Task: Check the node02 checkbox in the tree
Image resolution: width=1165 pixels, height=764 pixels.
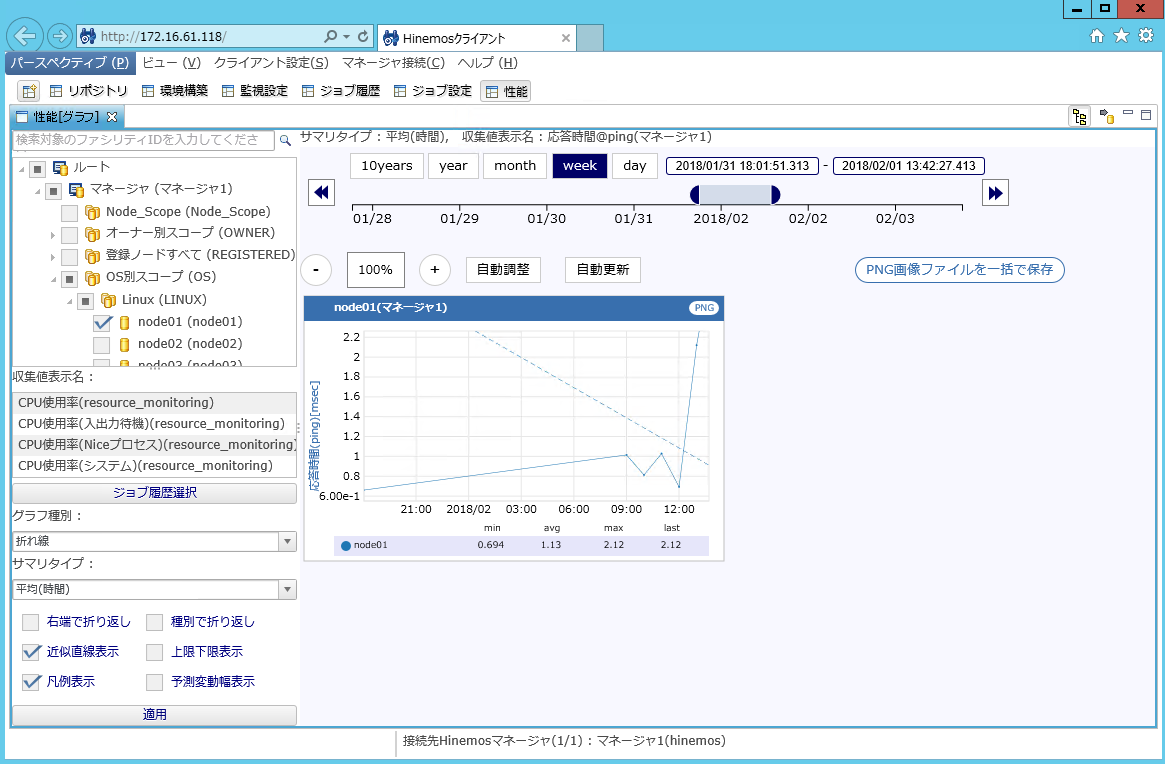Action: (103, 345)
